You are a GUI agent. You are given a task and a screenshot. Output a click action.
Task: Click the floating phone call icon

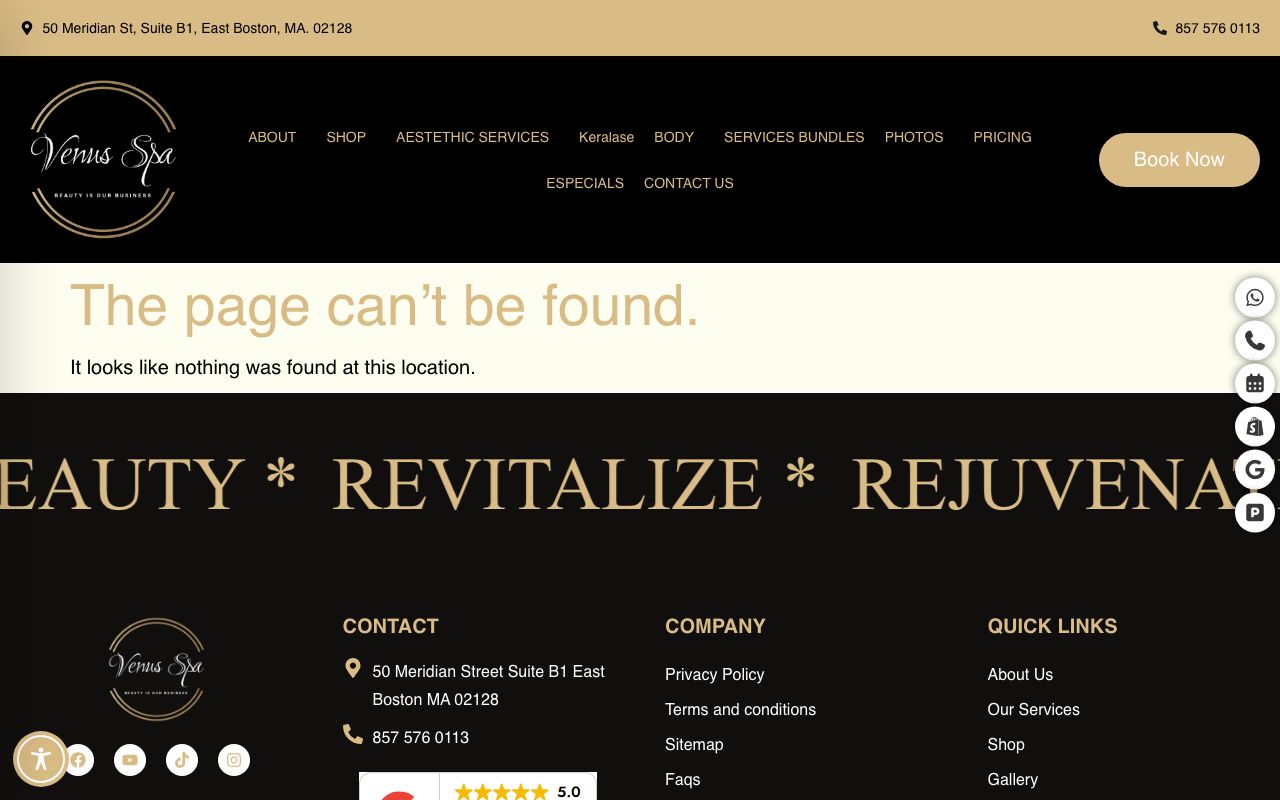coord(1254,341)
